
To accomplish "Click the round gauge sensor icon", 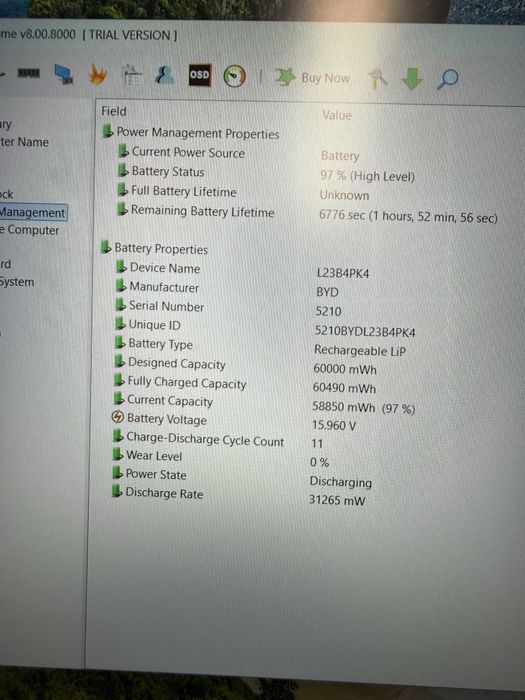I will coord(234,76).
